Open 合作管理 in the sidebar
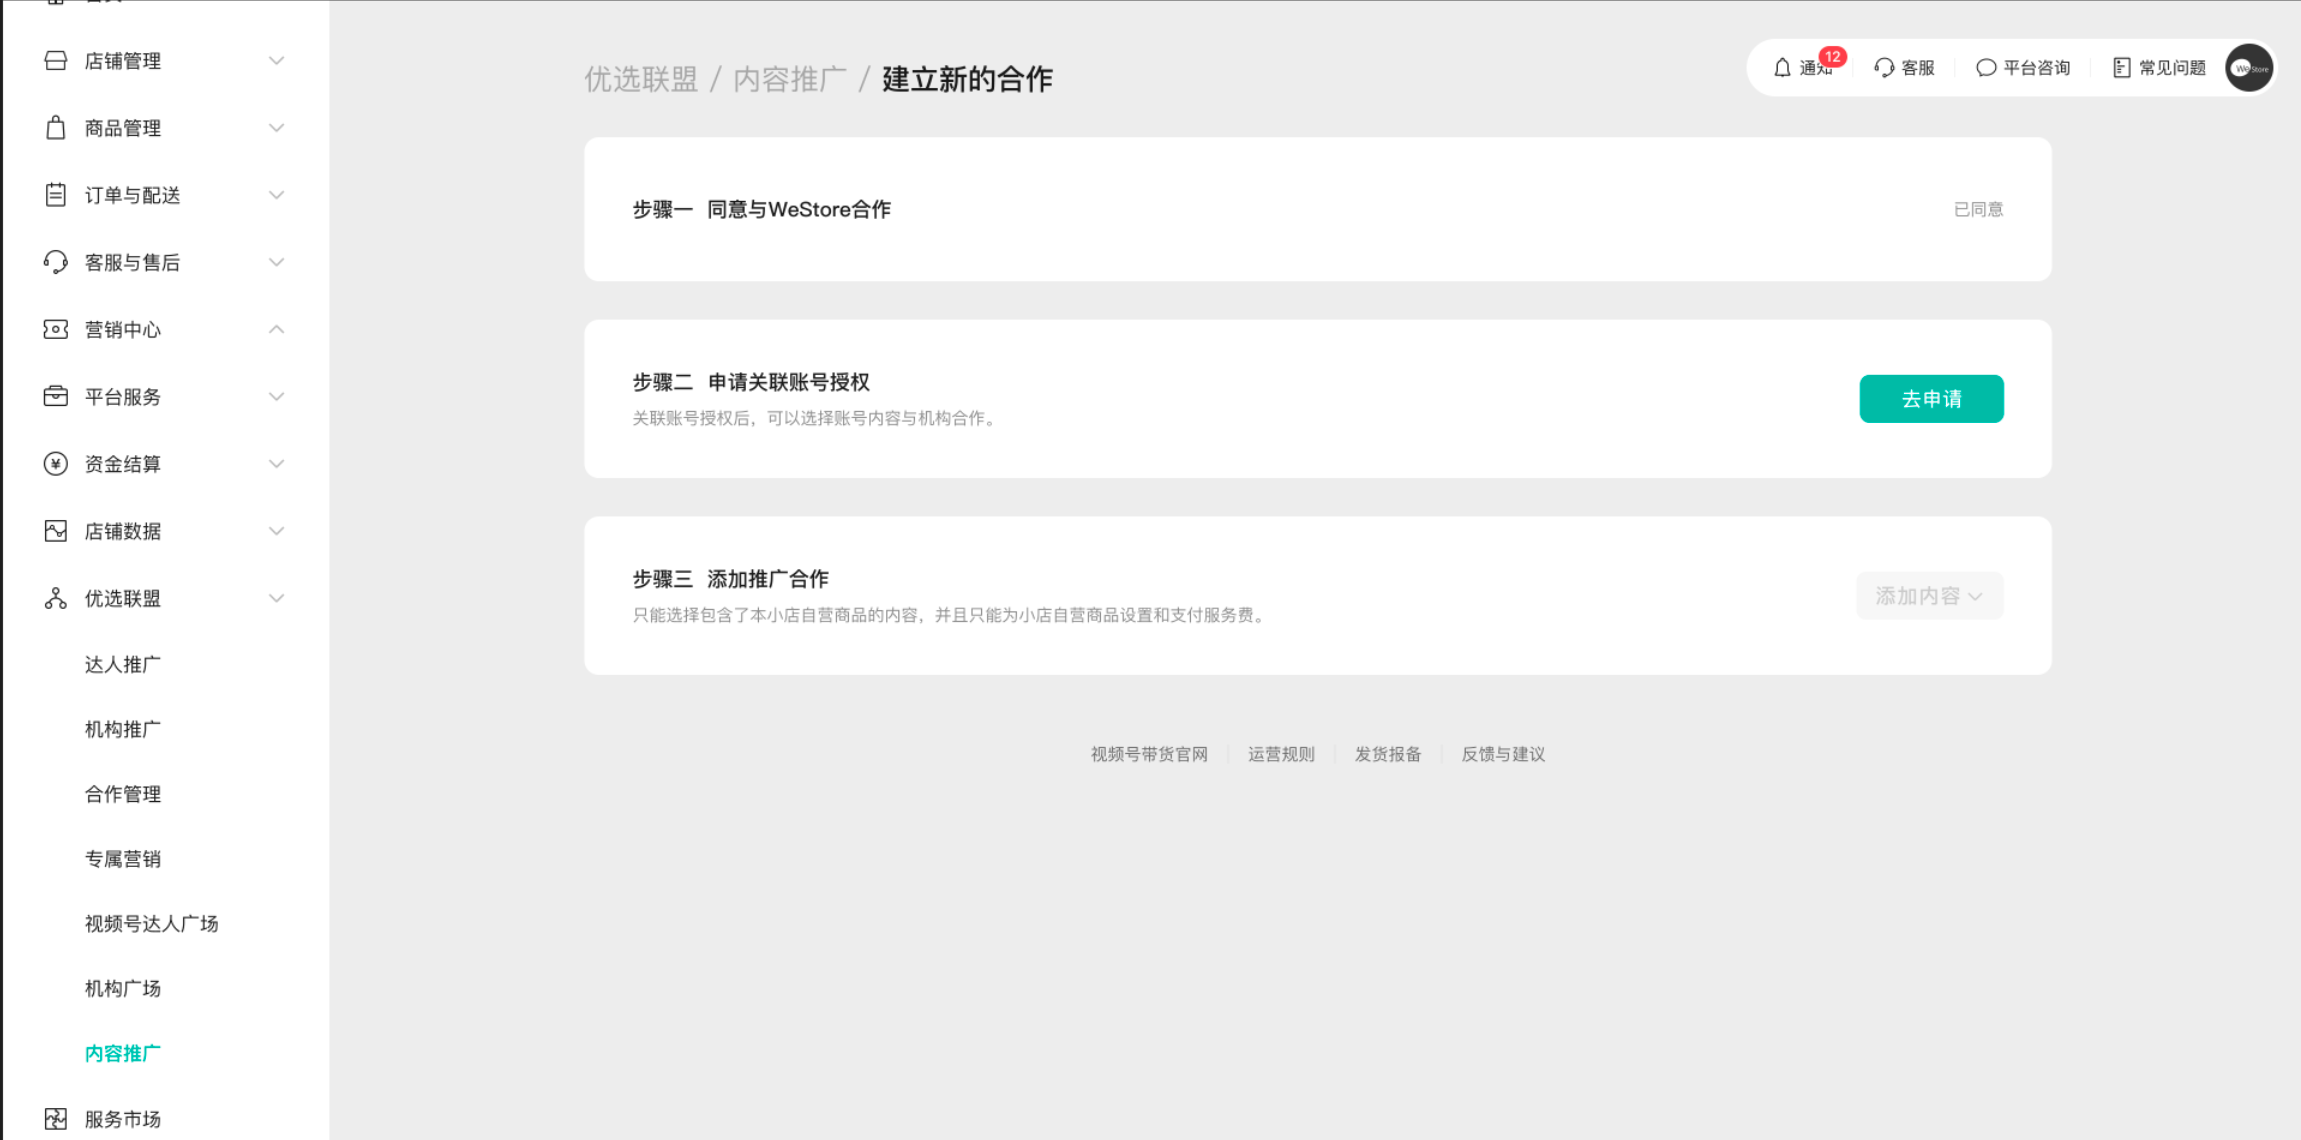The image size is (2301, 1140). [123, 794]
